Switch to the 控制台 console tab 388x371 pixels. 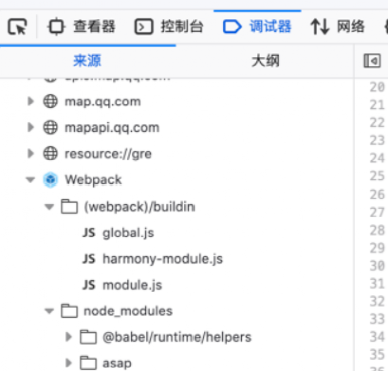click(x=169, y=27)
